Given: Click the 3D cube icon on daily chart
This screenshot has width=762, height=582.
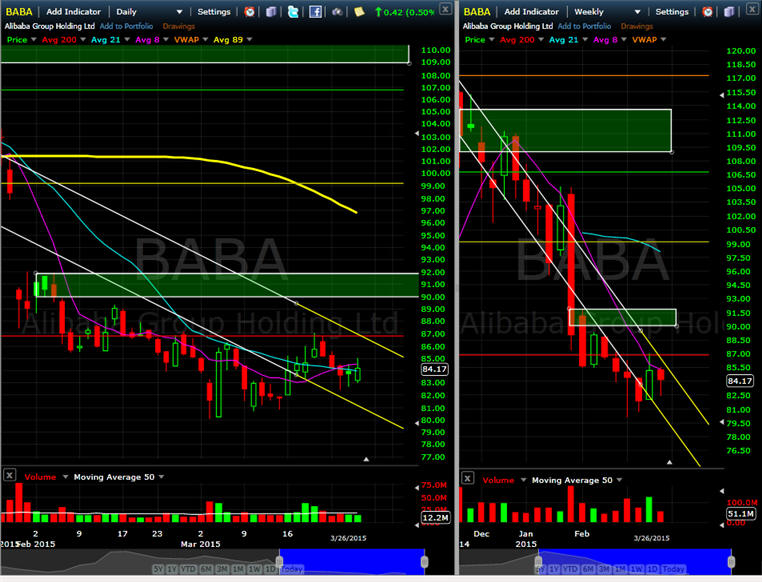Looking at the screenshot, I should (x=269, y=11).
